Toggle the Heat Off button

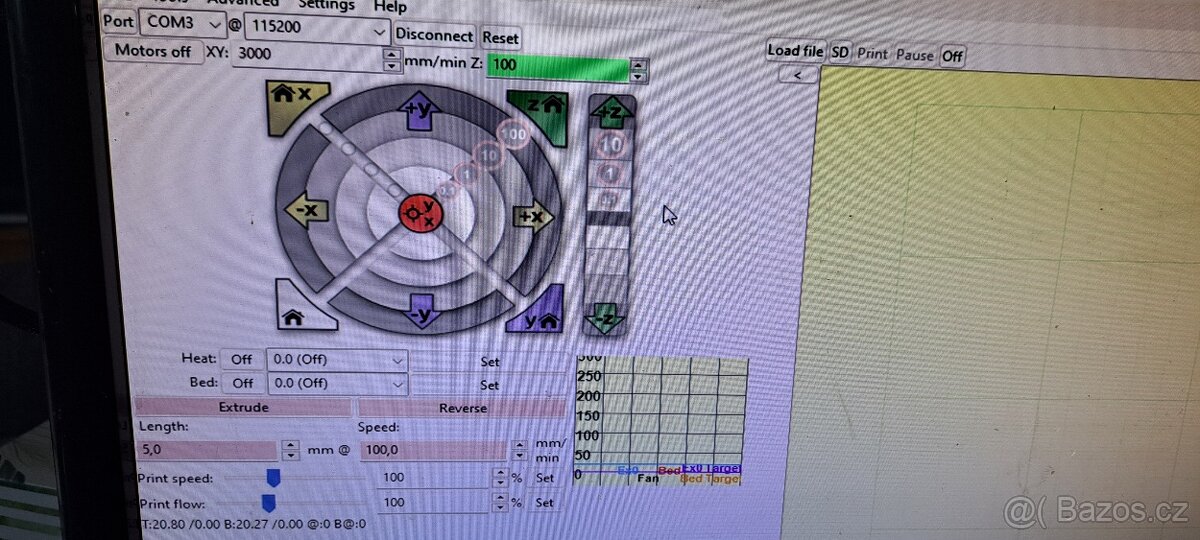click(x=242, y=359)
